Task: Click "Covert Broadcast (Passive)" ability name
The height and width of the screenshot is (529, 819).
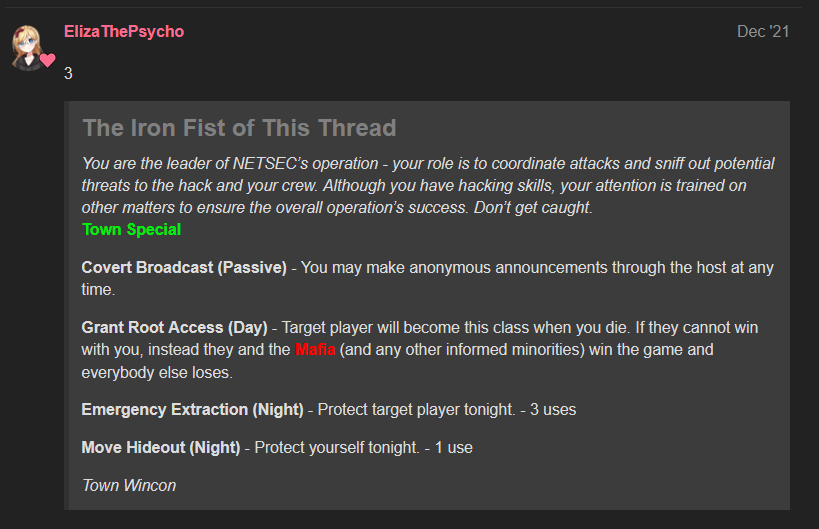Action: tap(184, 267)
